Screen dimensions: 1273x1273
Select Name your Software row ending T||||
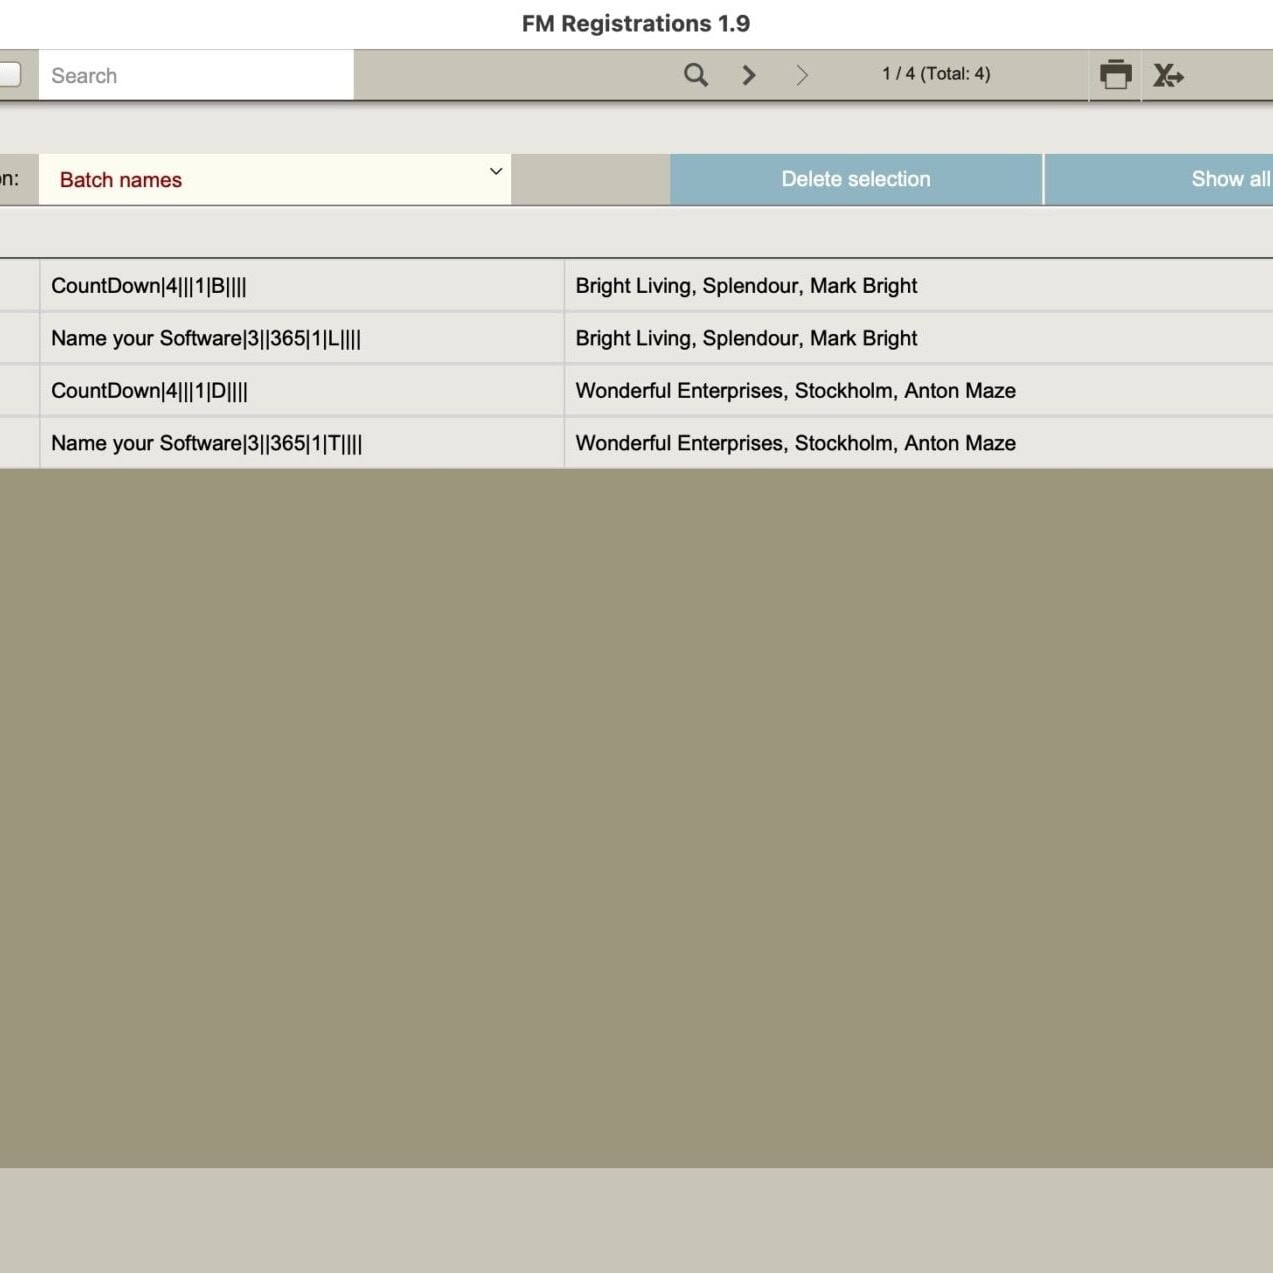(x=207, y=444)
